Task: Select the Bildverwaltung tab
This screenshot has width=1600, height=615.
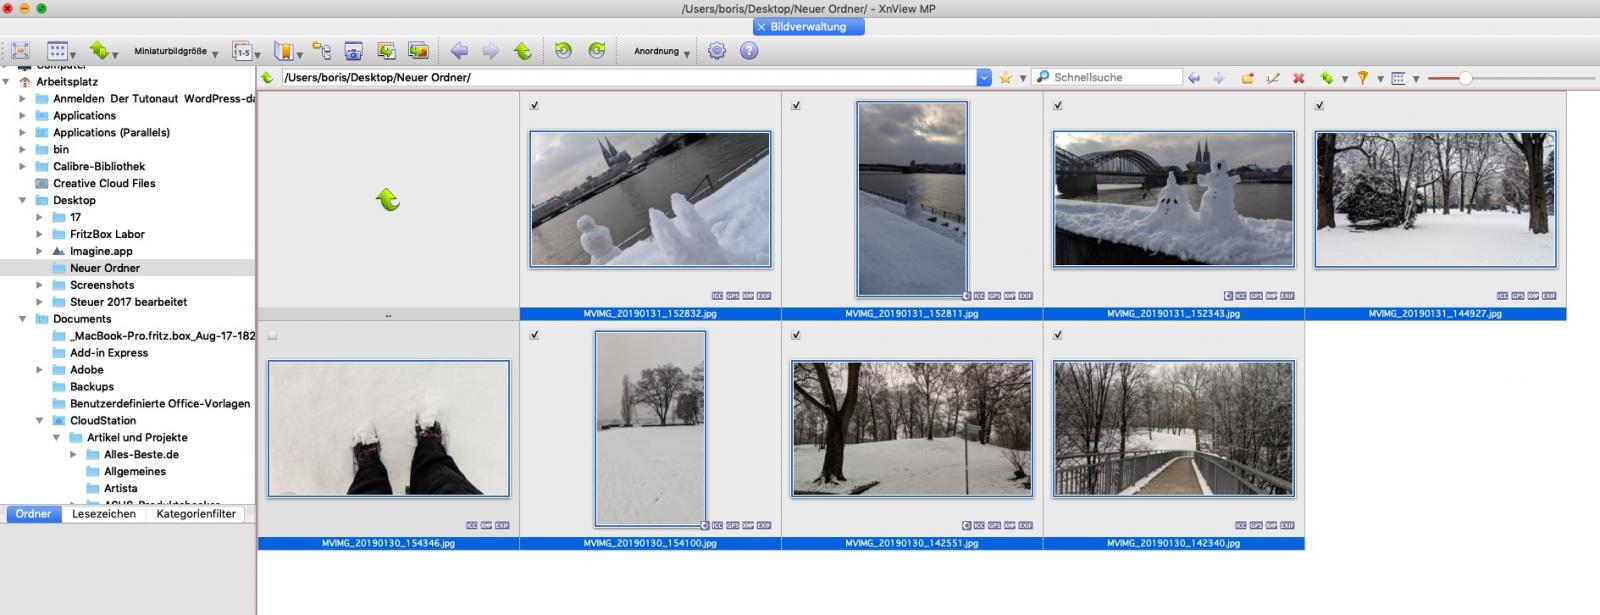Action: (808, 27)
